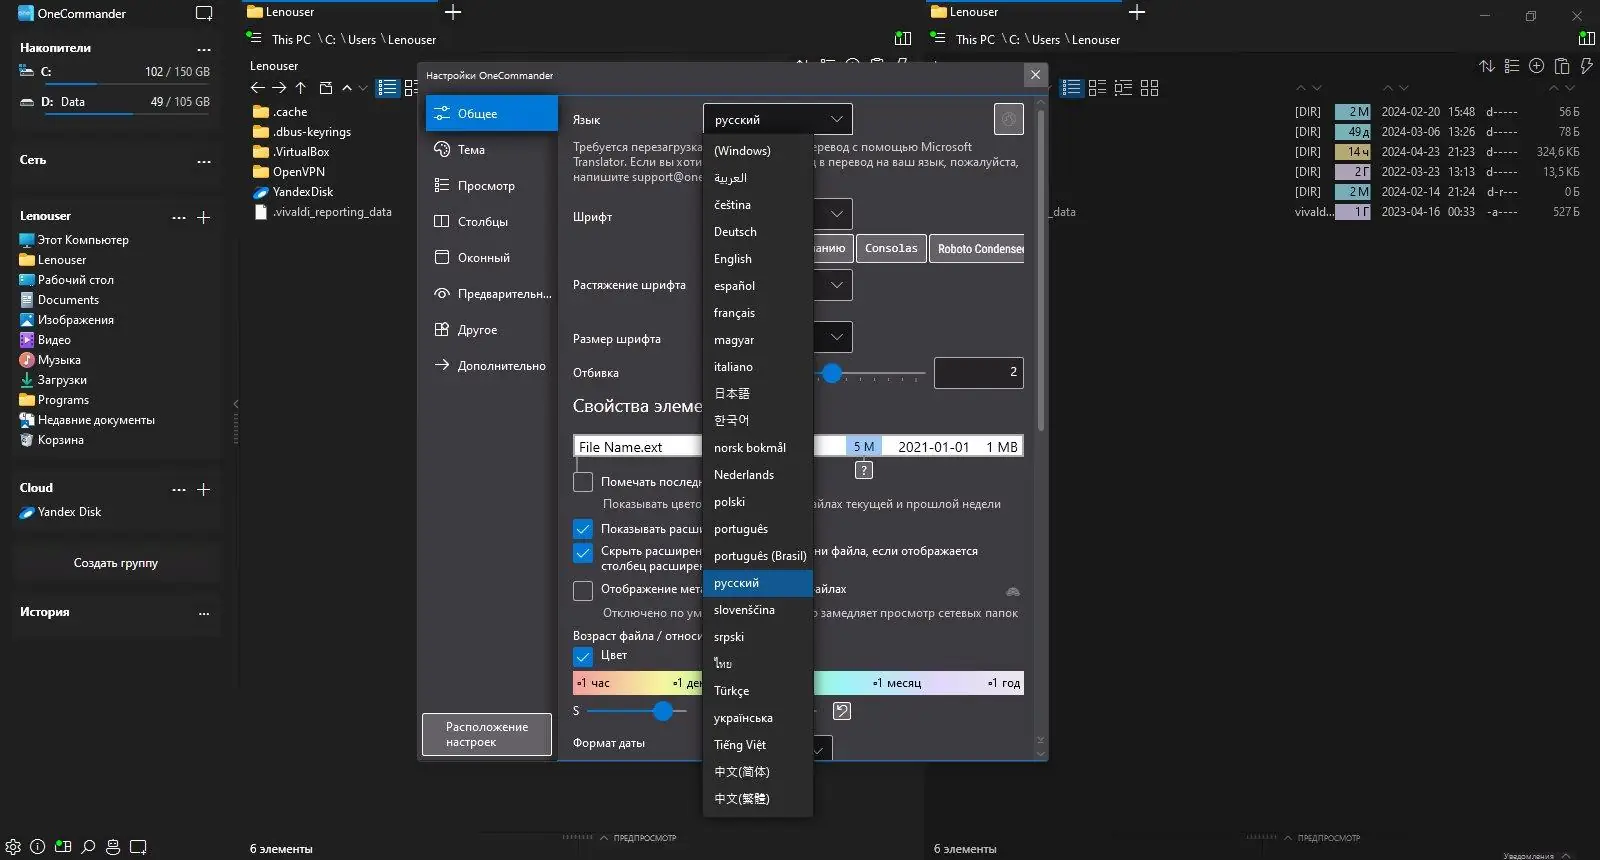Open search magnifier in bottom bar
Viewport: 1600px width, 860px height.
pyautogui.click(x=88, y=847)
